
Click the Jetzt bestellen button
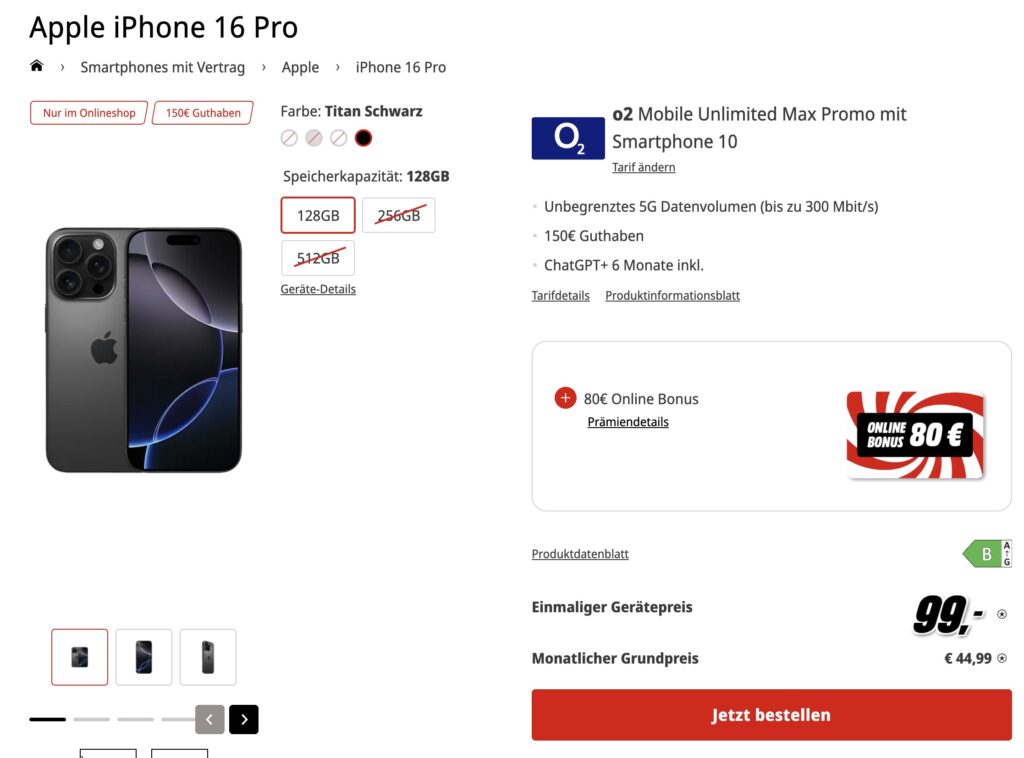(x=771, y=715)
